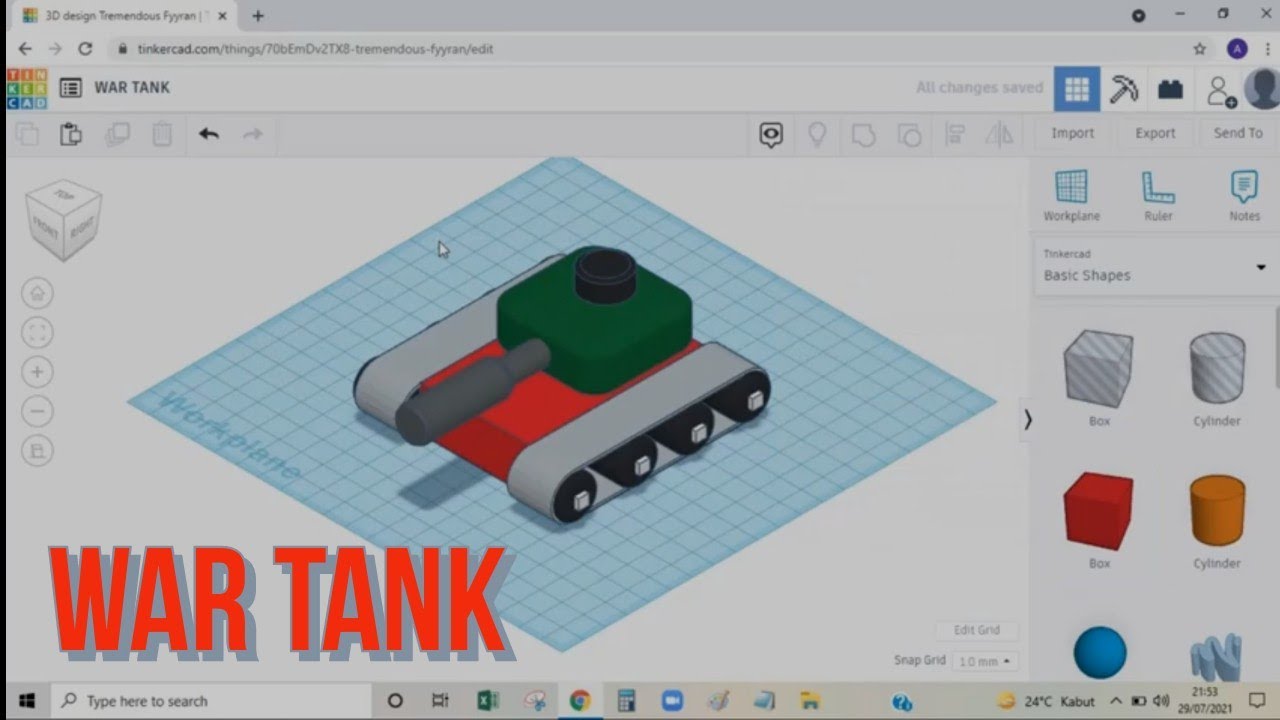
Task: Click the Group shapes icon
Action: (x=863, y=135)
